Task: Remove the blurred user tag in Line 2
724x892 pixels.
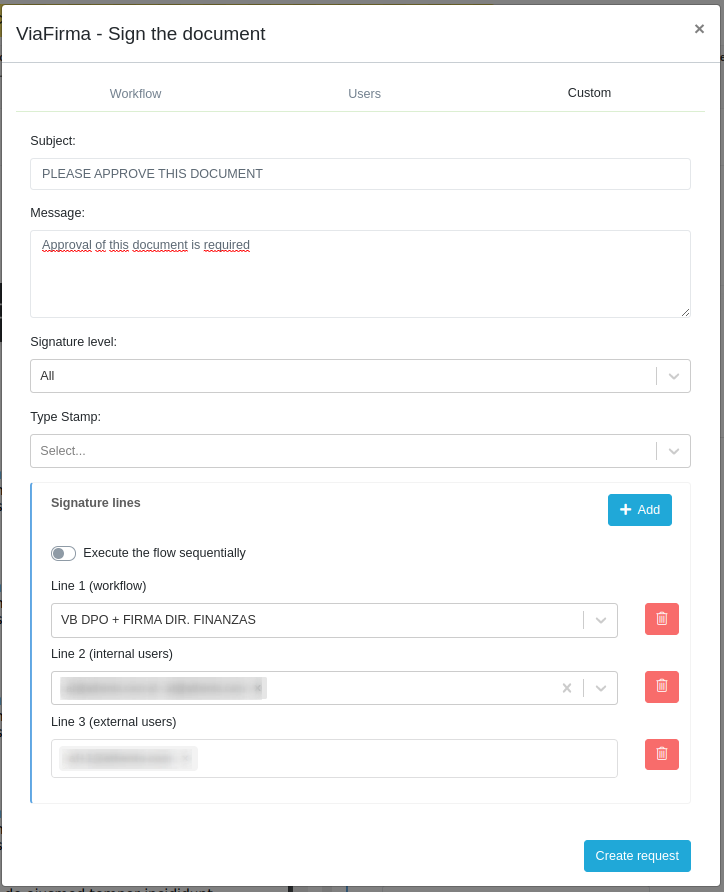Action: click(257, 688)
